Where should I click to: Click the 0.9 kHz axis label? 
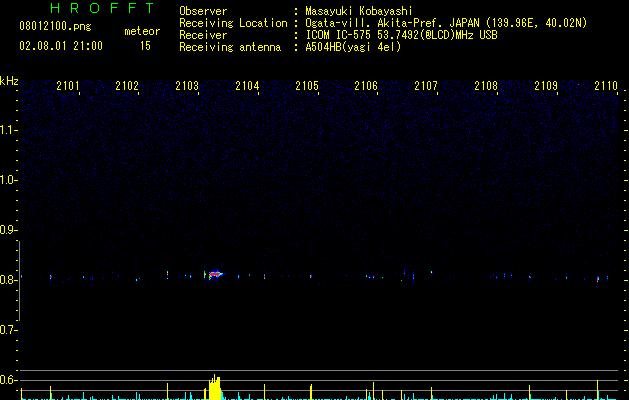(x=8, y=230)
